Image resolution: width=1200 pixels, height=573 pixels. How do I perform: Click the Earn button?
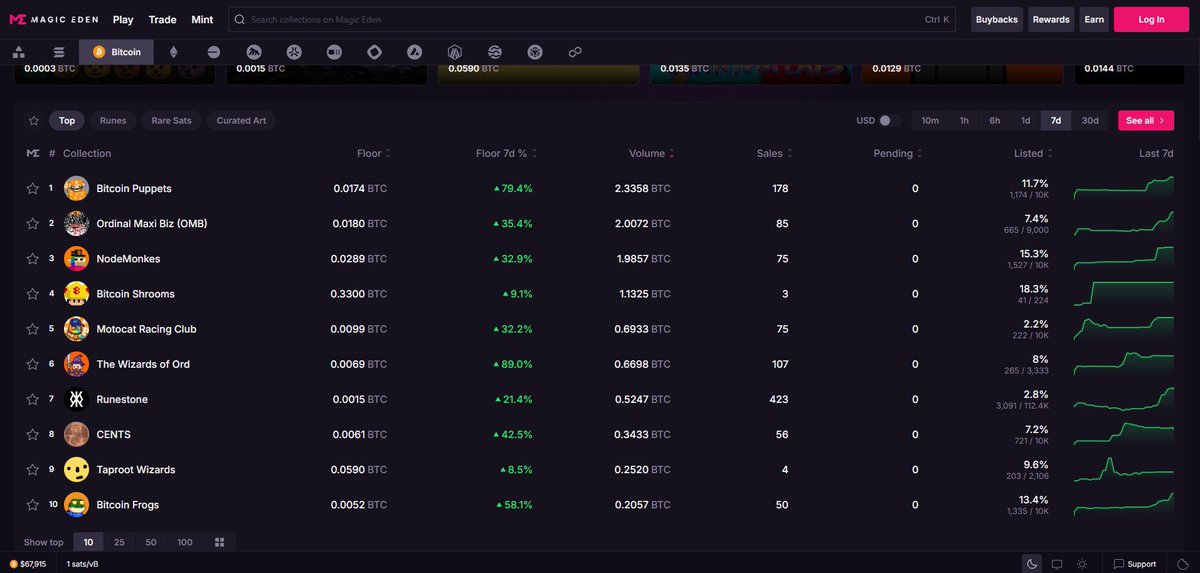point(1094,19)
